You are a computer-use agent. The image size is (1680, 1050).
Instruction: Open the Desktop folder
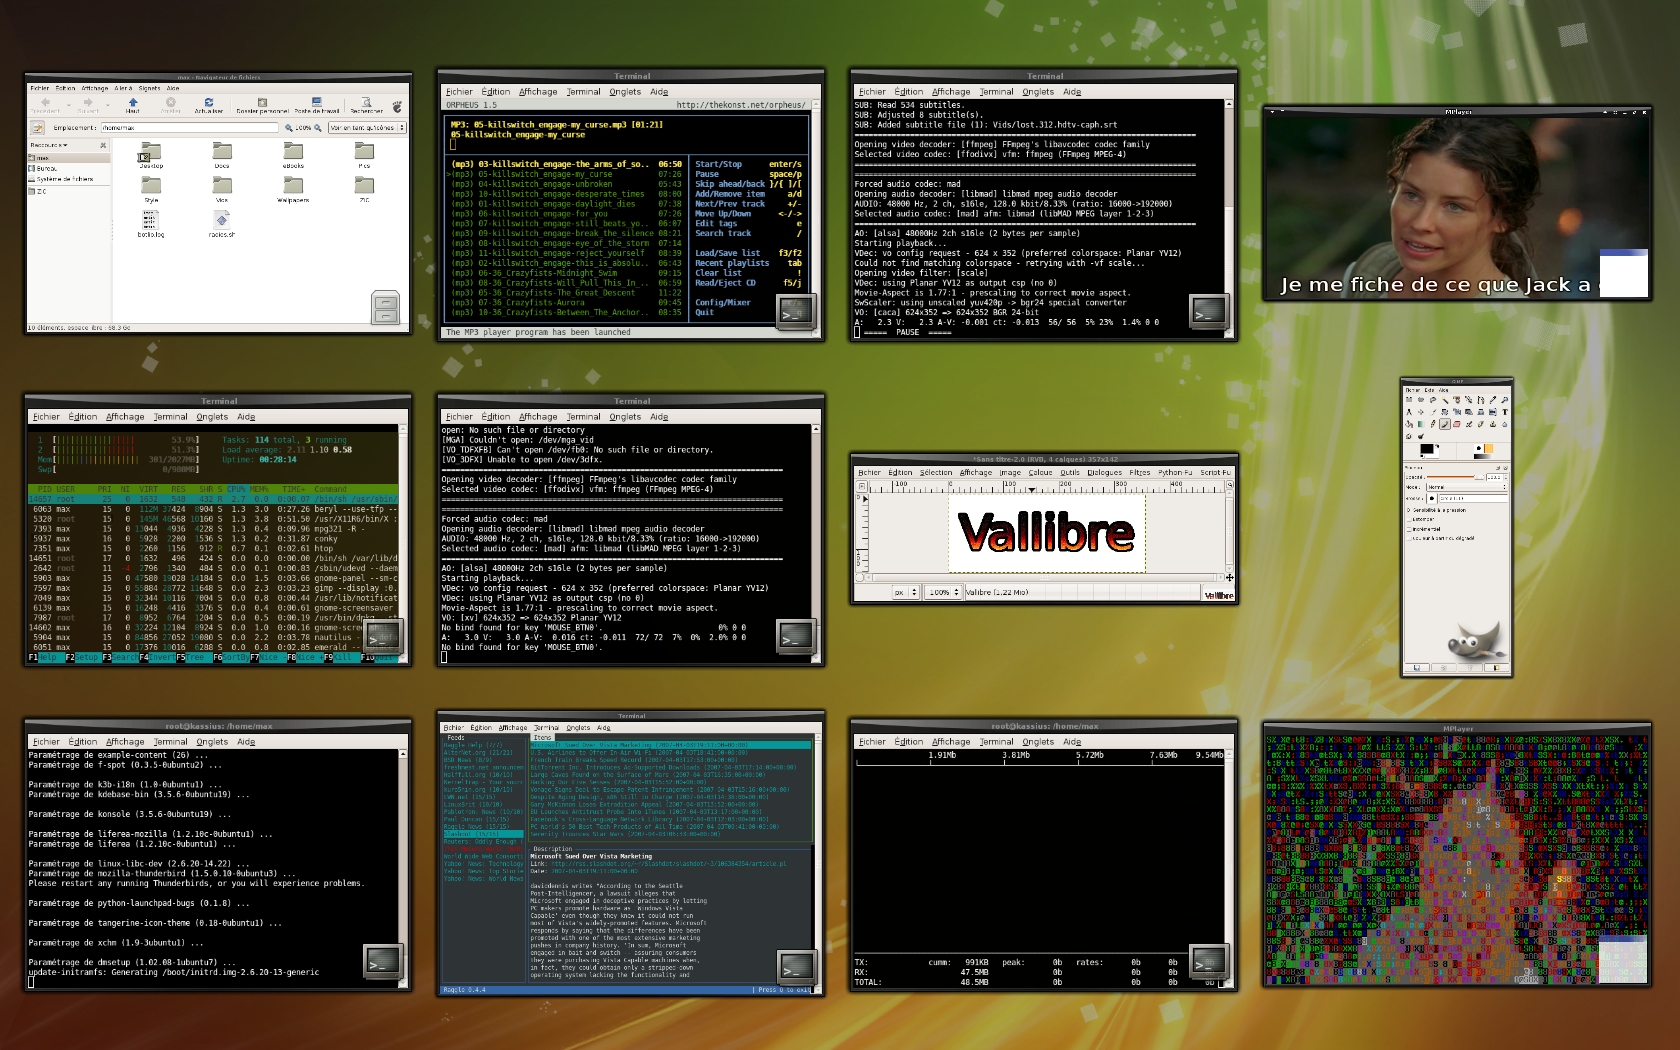click(151, 153)
